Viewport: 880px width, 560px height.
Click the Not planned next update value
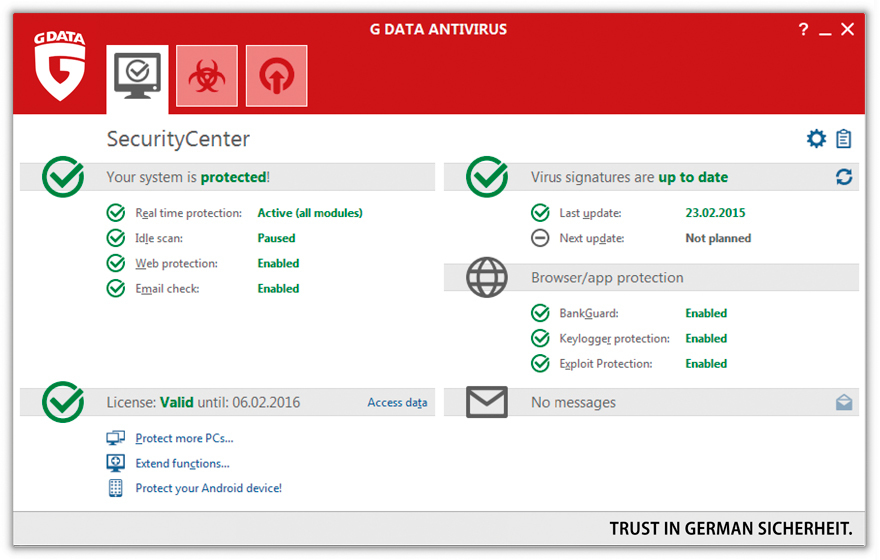718,238
